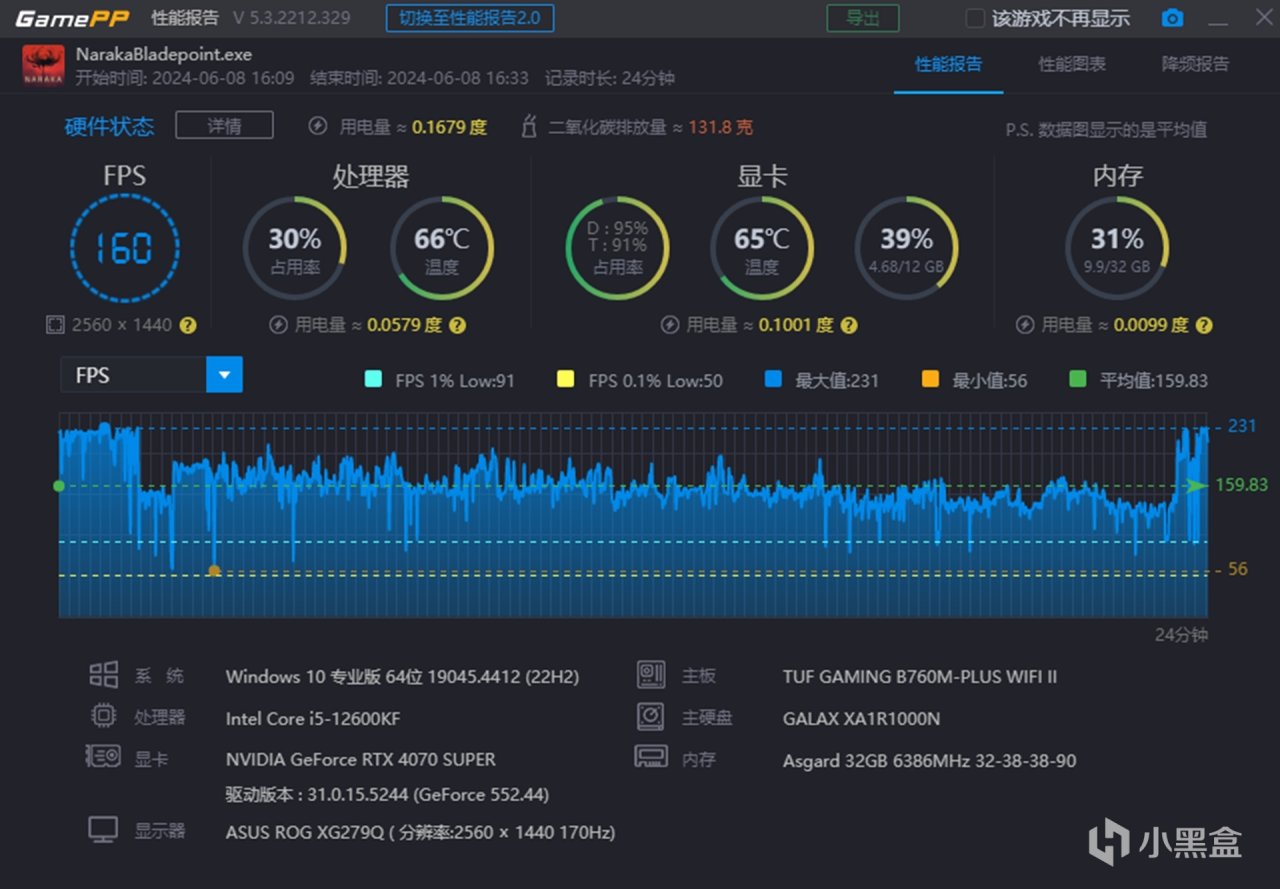Click the yellow FPS 0.1% Low swatch

(x=566, y=379)
